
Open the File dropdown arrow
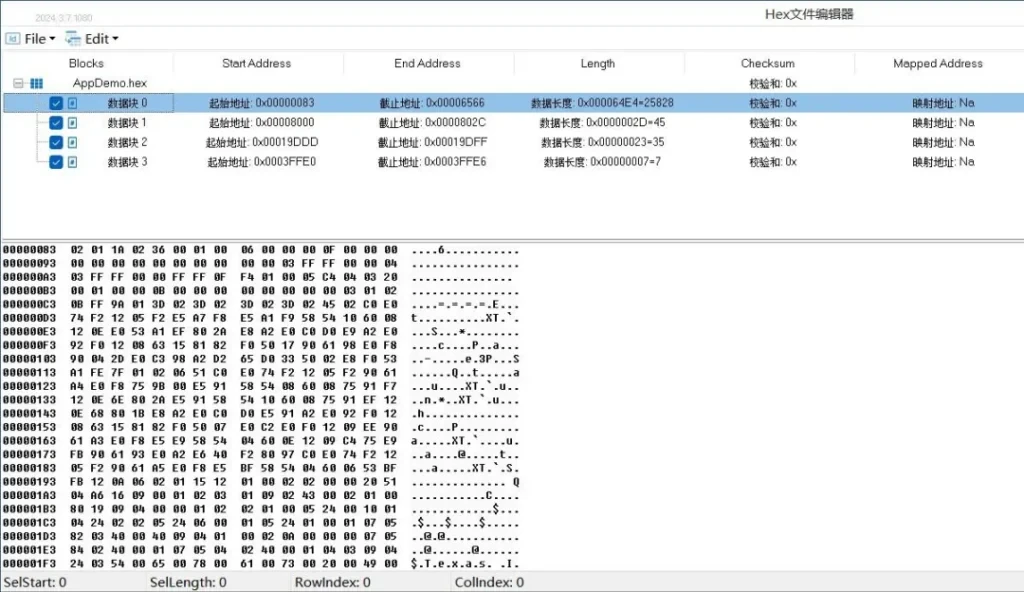click(x=52, y=40)
